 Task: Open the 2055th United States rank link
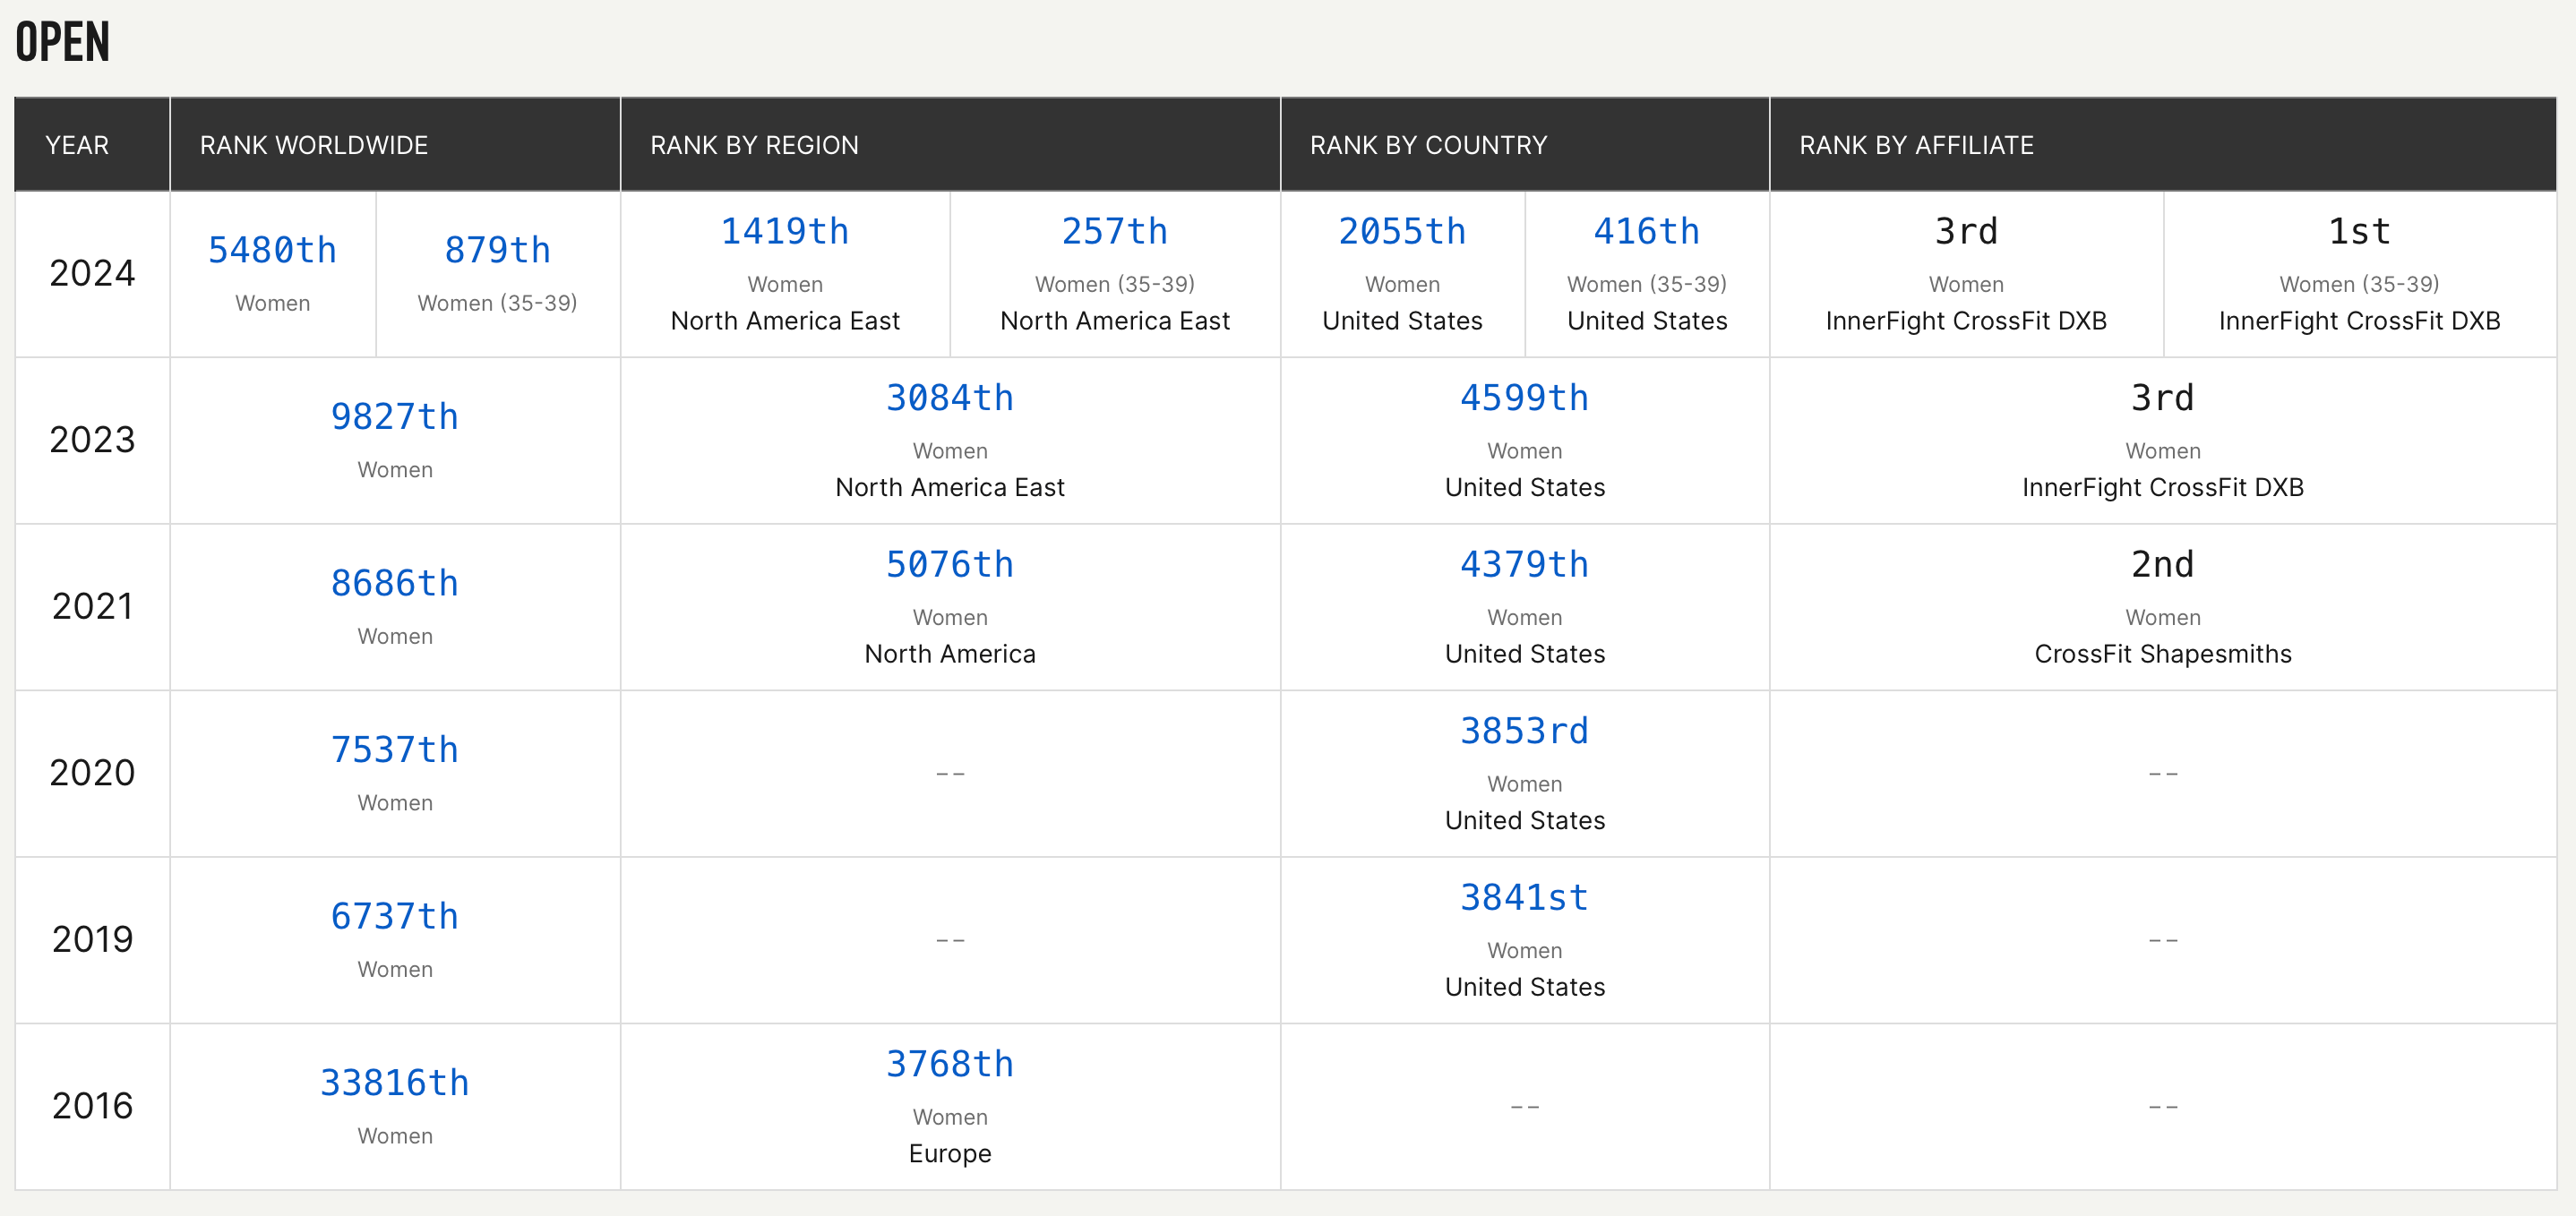1402,232
